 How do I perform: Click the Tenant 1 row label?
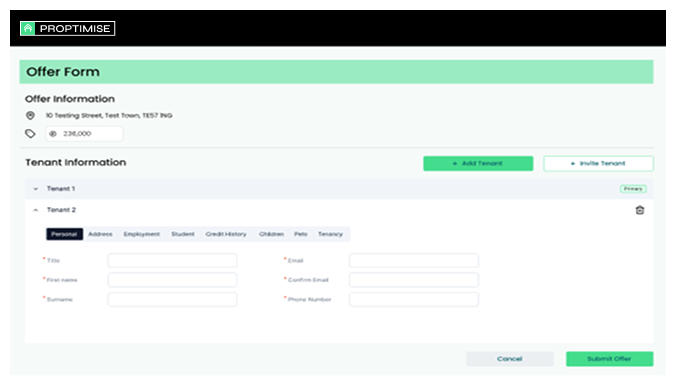click(61, 189)
